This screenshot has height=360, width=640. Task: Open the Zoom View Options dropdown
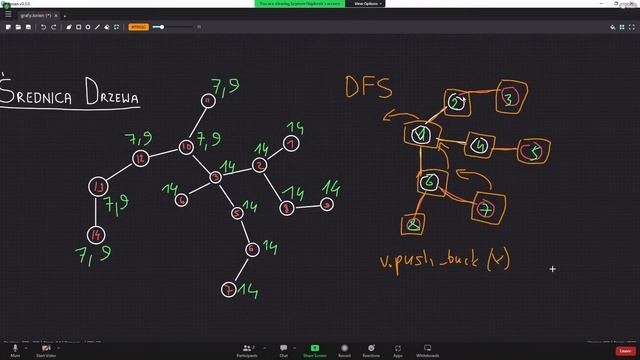(367, 4)
